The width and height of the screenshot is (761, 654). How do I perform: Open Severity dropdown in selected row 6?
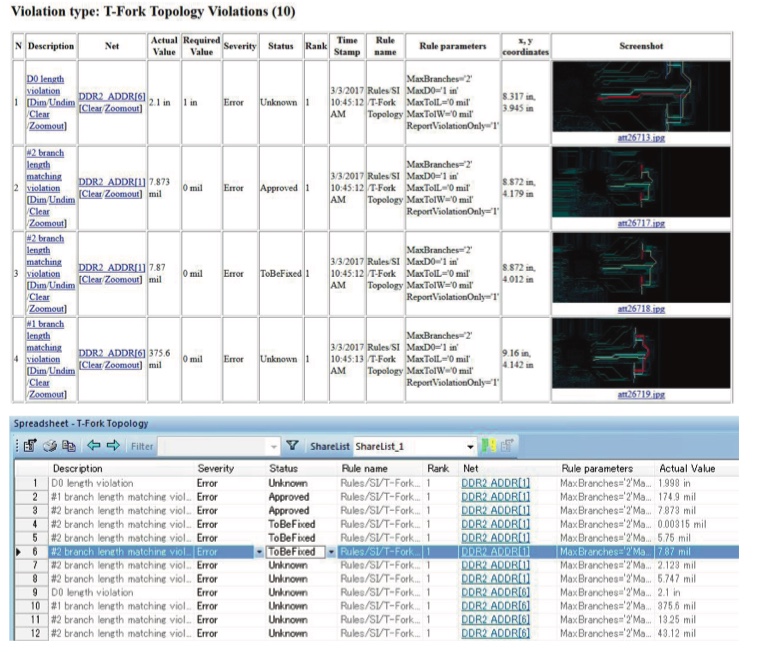[259, 552]
